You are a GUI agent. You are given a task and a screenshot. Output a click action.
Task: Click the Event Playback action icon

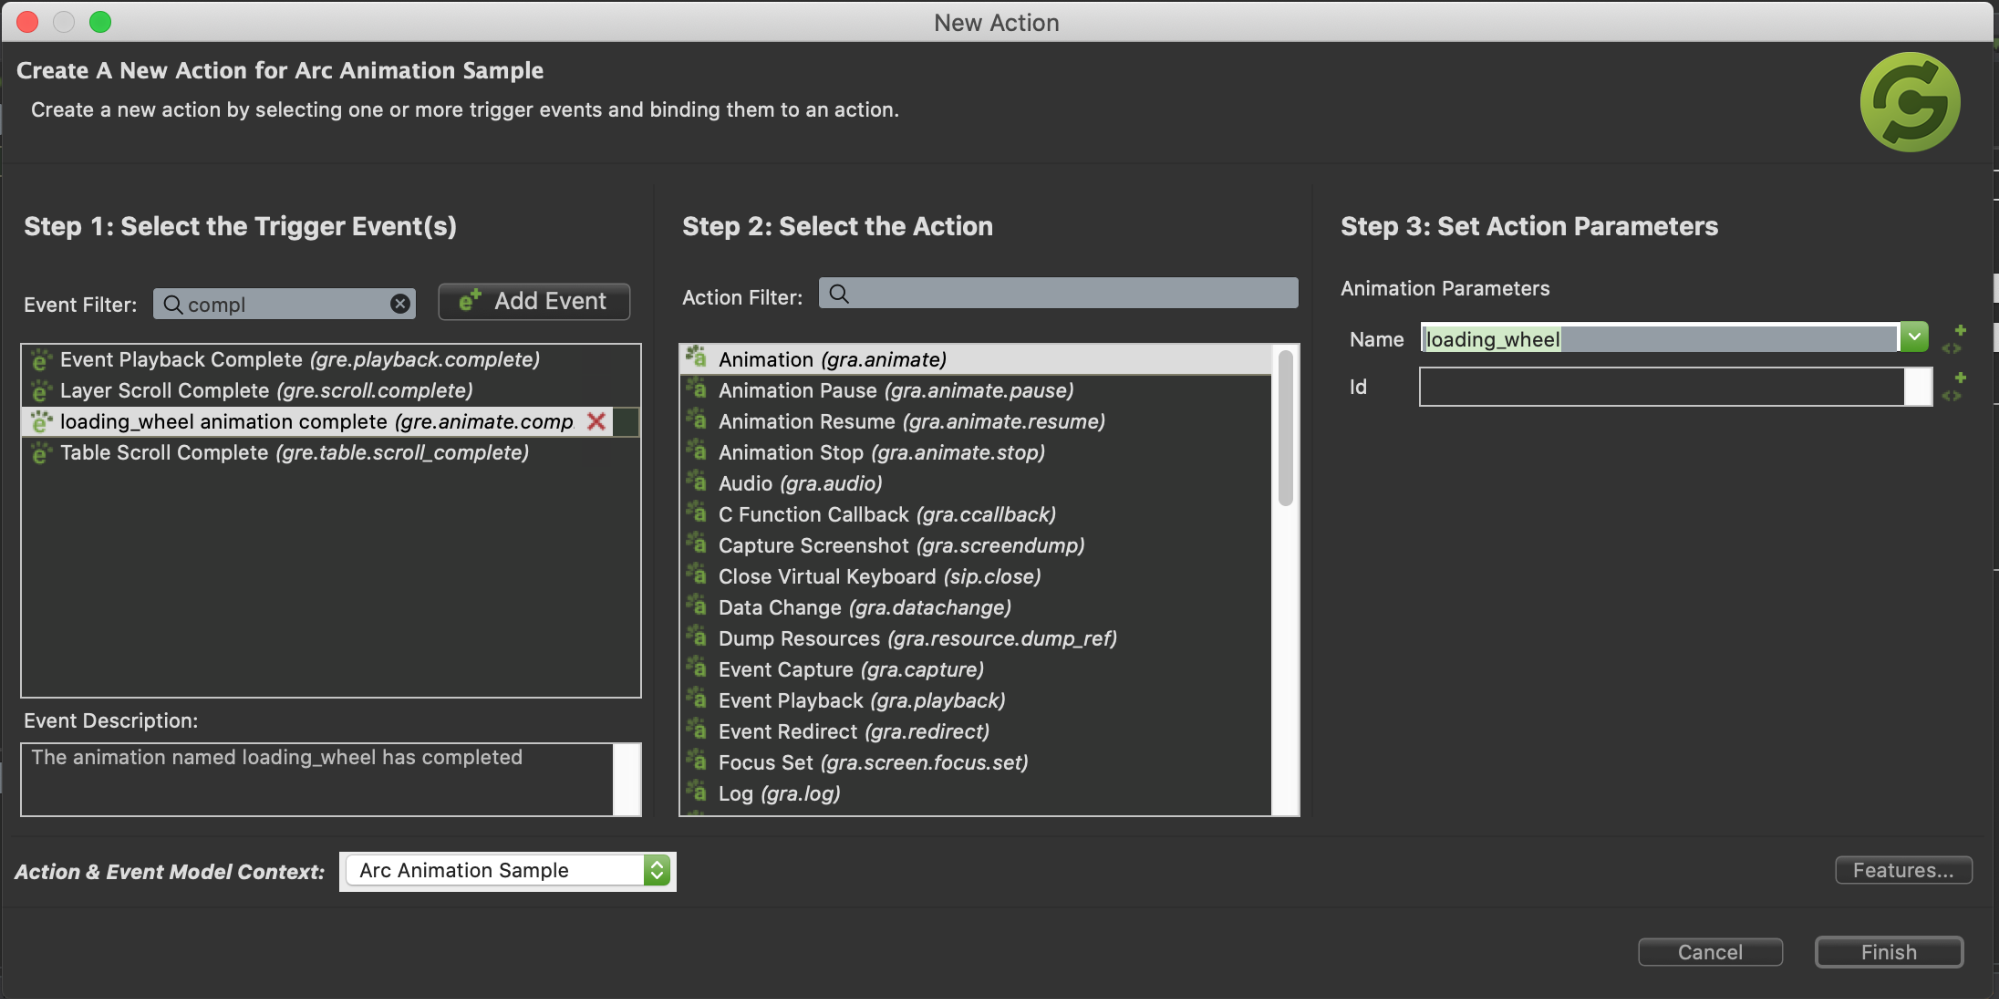pyautogui.click(x=697, y=698)
